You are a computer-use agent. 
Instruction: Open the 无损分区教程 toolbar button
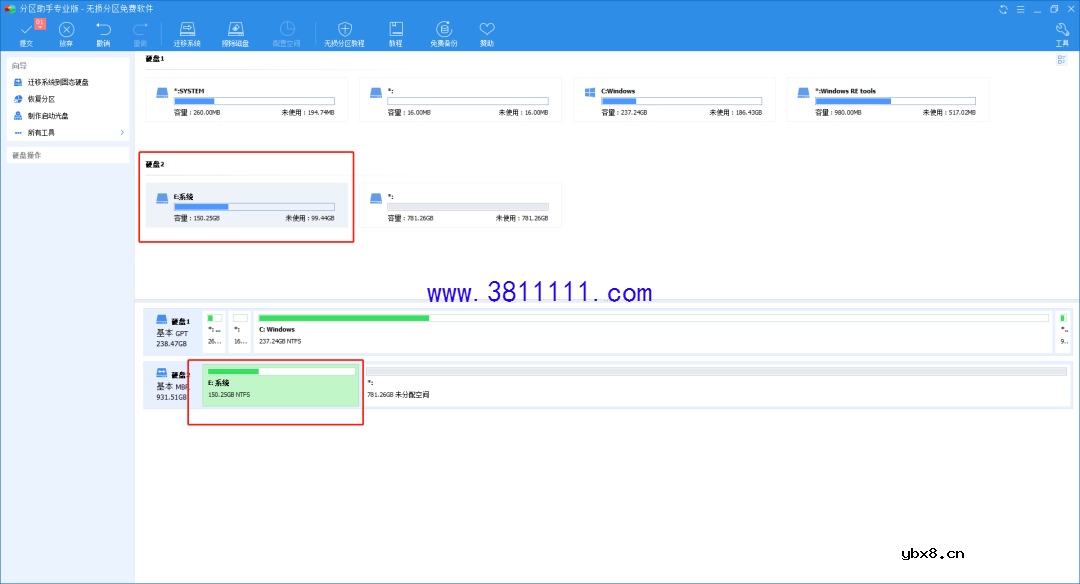[344, 33]
